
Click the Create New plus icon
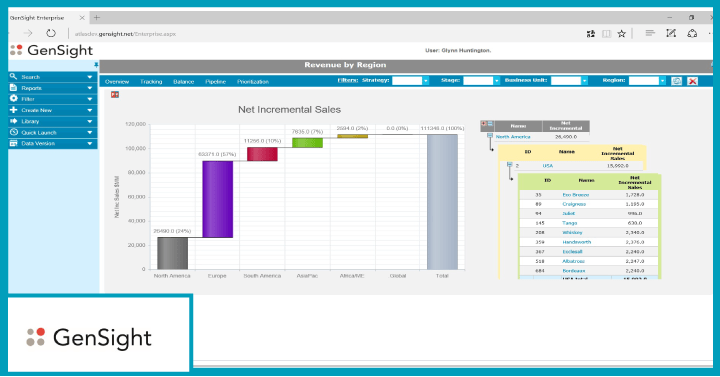coord(14,110)
